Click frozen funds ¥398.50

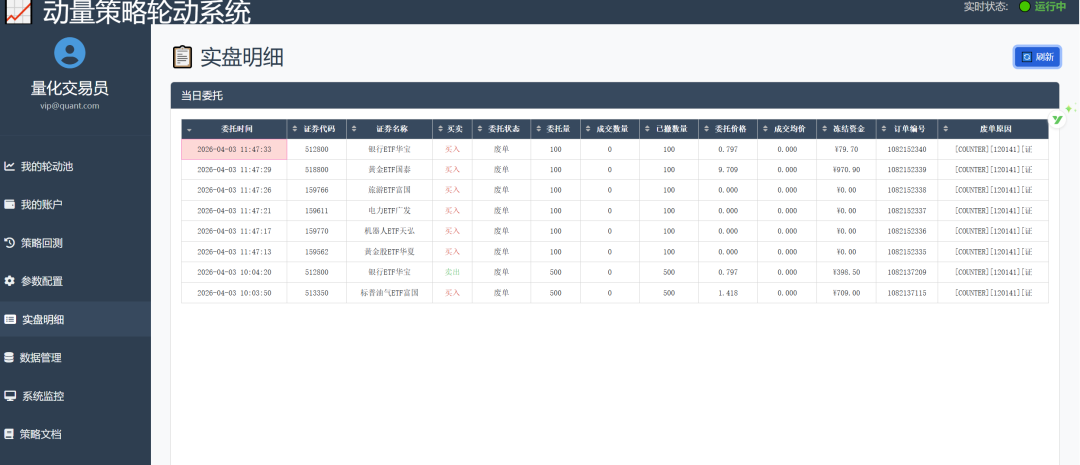pos(846,272)
